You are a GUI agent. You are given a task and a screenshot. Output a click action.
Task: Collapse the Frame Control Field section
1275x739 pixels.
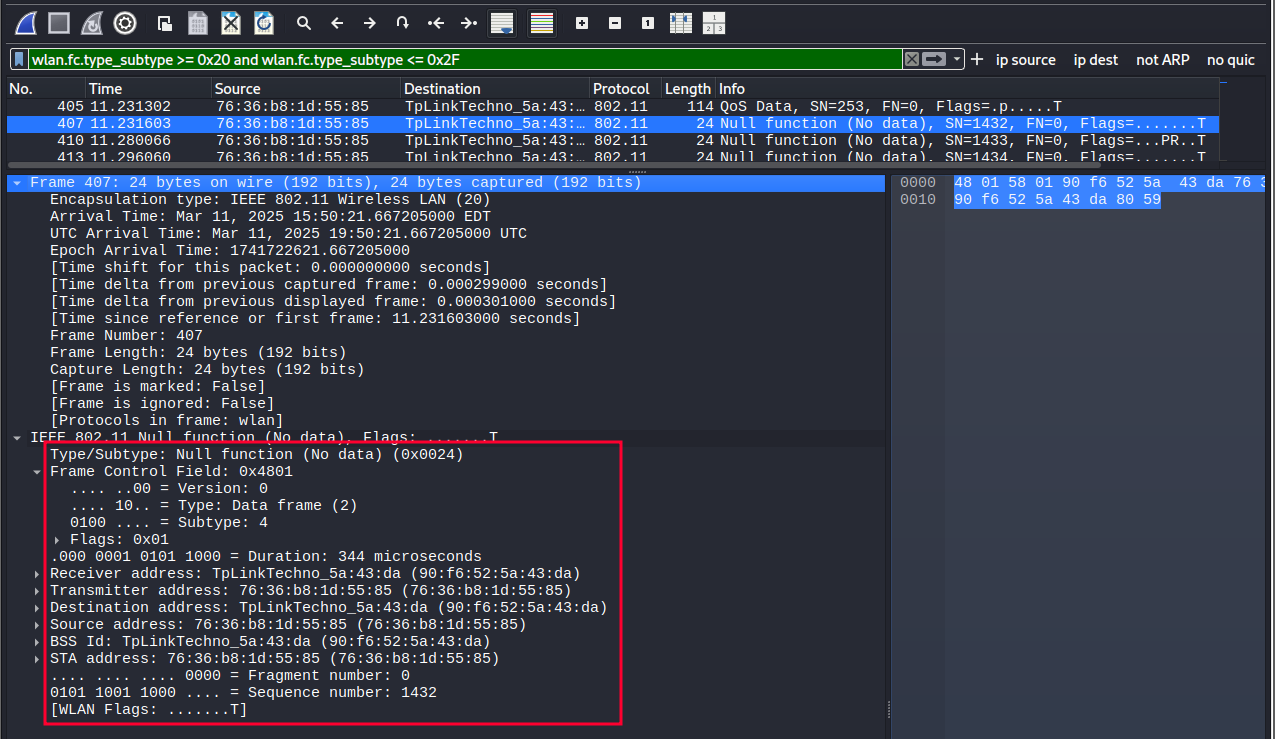38,472
